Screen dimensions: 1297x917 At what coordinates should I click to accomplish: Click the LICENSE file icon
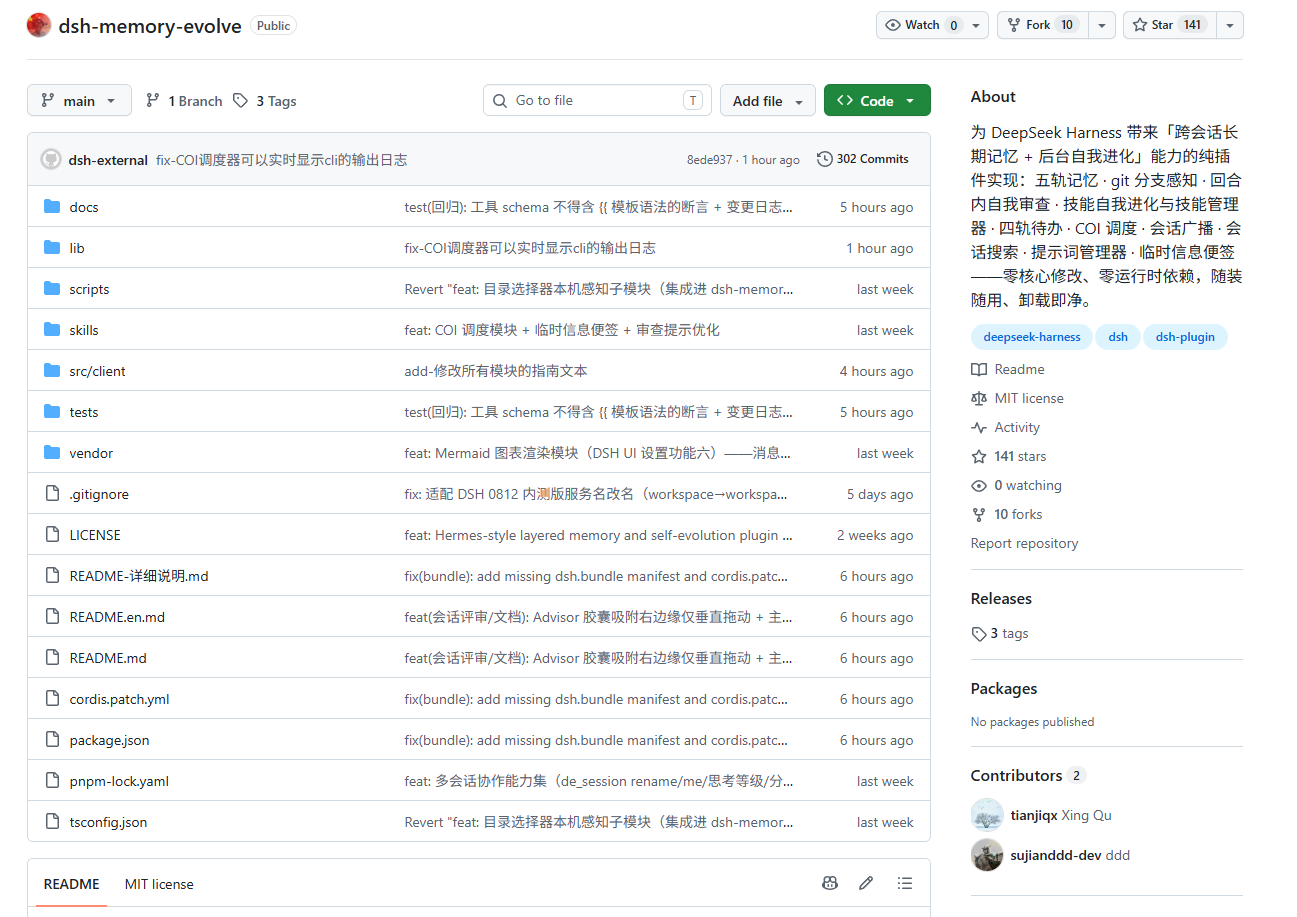coord(52,535)
